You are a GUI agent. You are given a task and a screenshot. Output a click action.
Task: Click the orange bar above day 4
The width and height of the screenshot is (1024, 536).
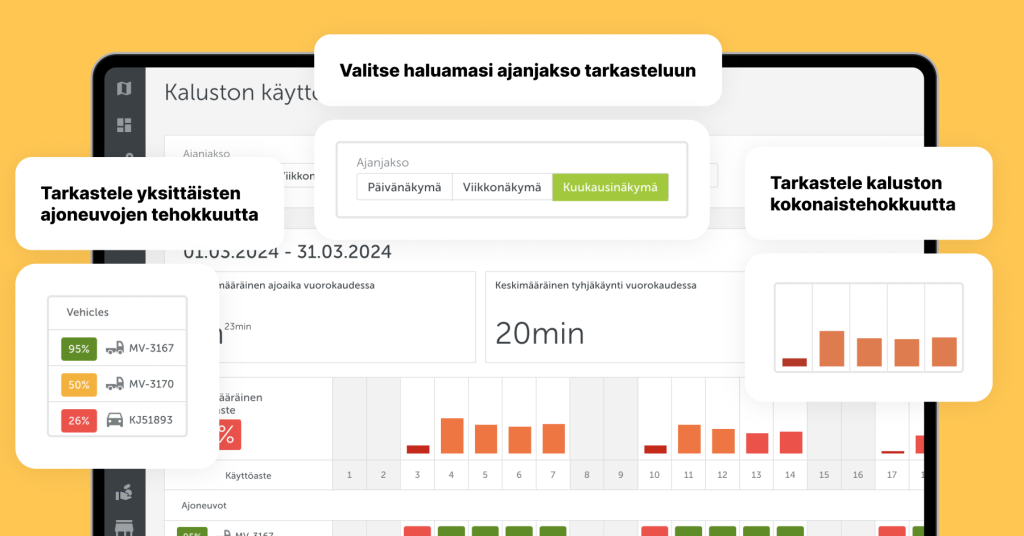[x=452, y=435]
